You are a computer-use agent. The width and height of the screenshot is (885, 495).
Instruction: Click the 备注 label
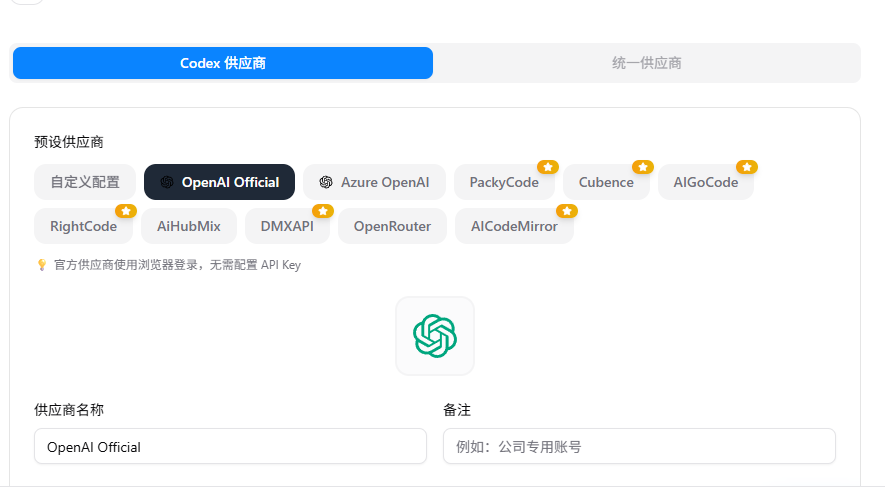(457, 410)
